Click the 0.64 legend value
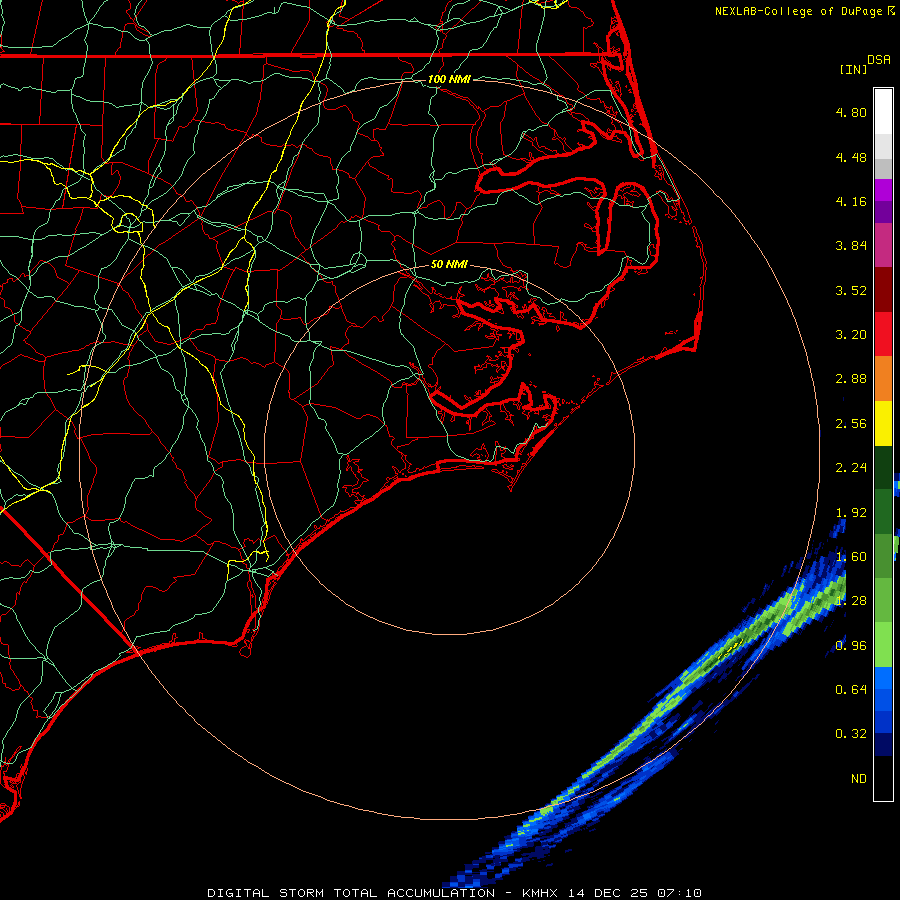The image size is (900, 900). tap(851, 690)
